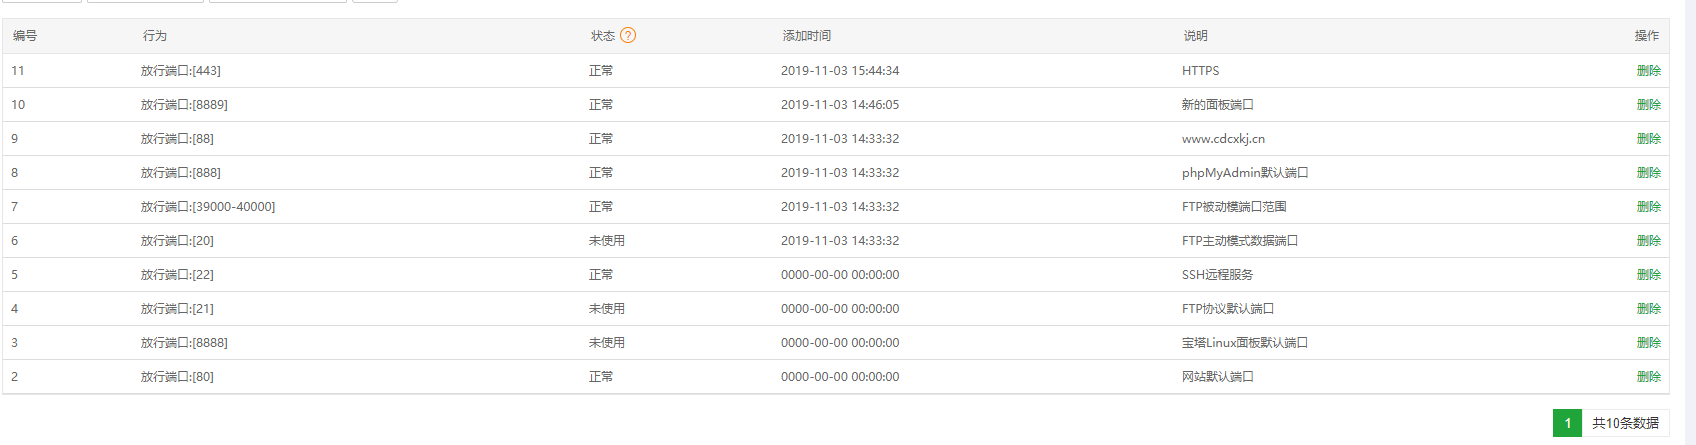The width and height of the screenshot is (1696, 445).
Task: Click 未使用 status of port 8888 row
Action: click(607, 343)
